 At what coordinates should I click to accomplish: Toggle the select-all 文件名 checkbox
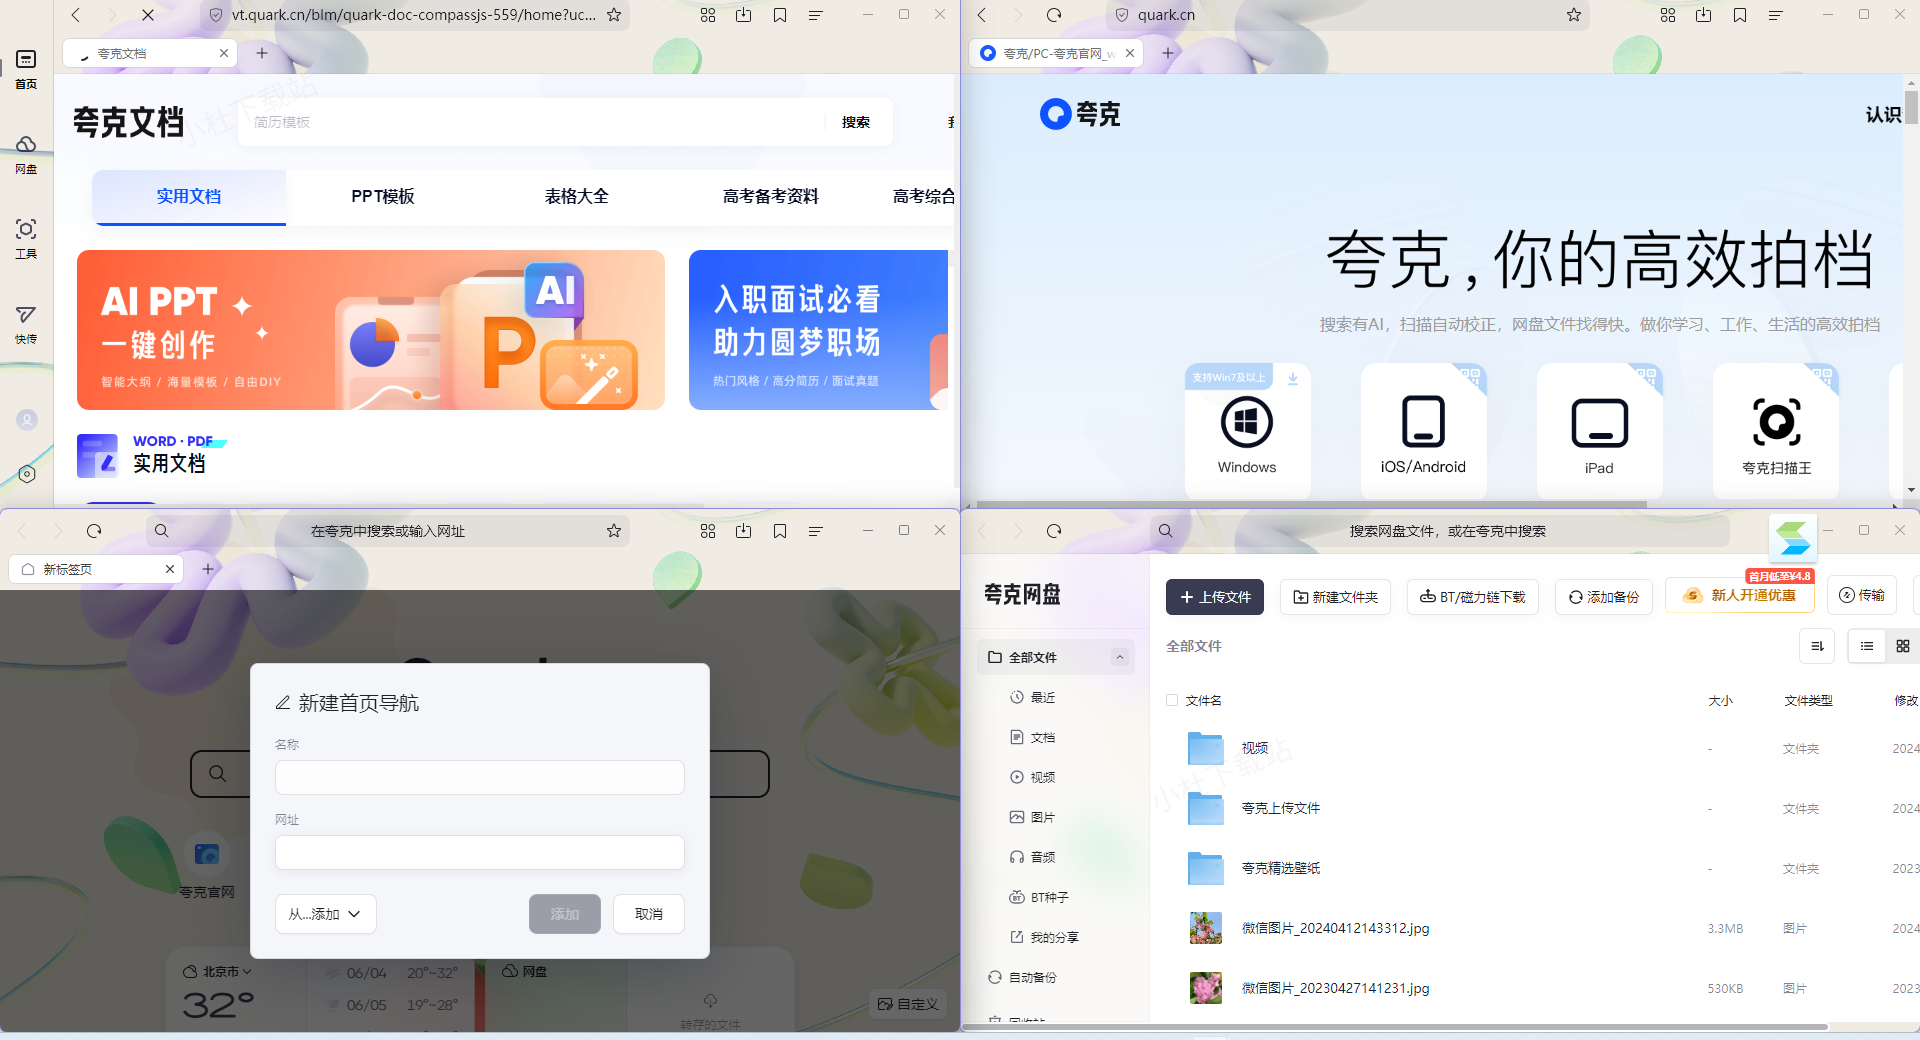[x=1172, y=700]
